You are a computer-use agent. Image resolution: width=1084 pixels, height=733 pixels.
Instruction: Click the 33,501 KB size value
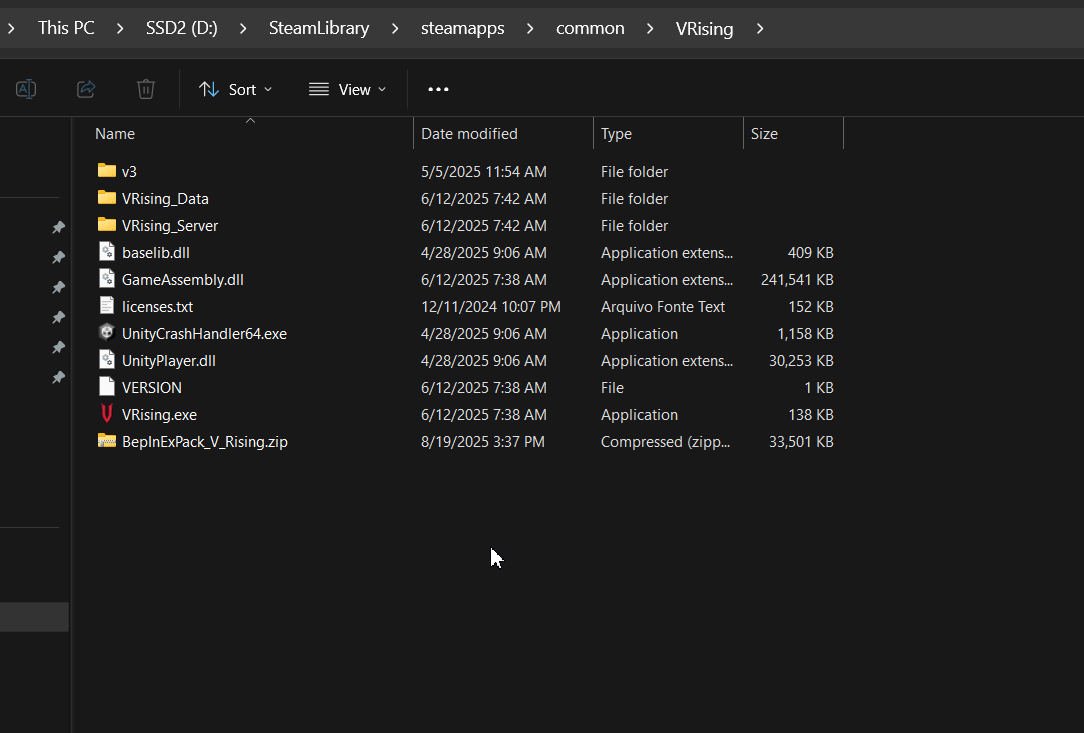click(x=801, y=441)
